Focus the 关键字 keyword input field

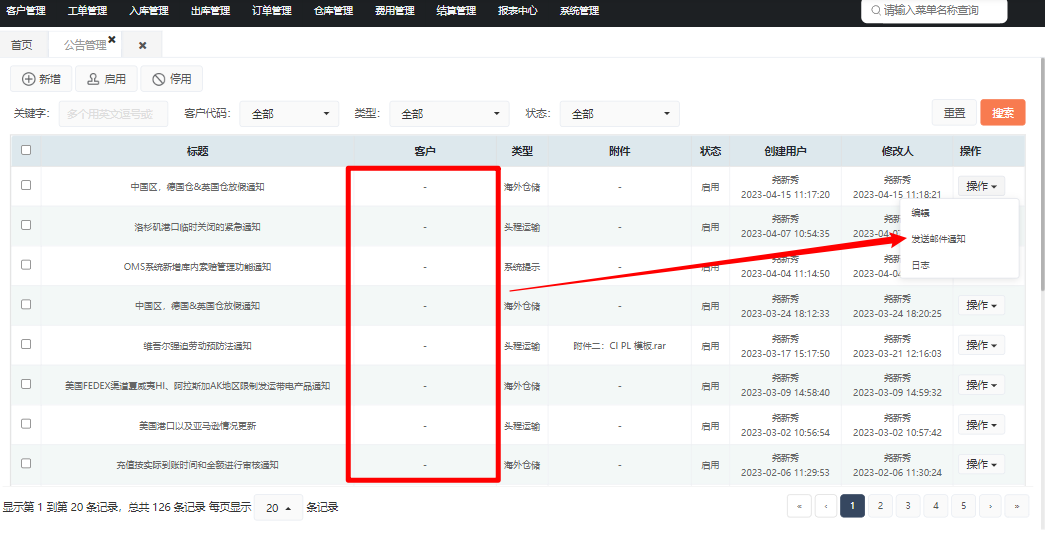113,114
